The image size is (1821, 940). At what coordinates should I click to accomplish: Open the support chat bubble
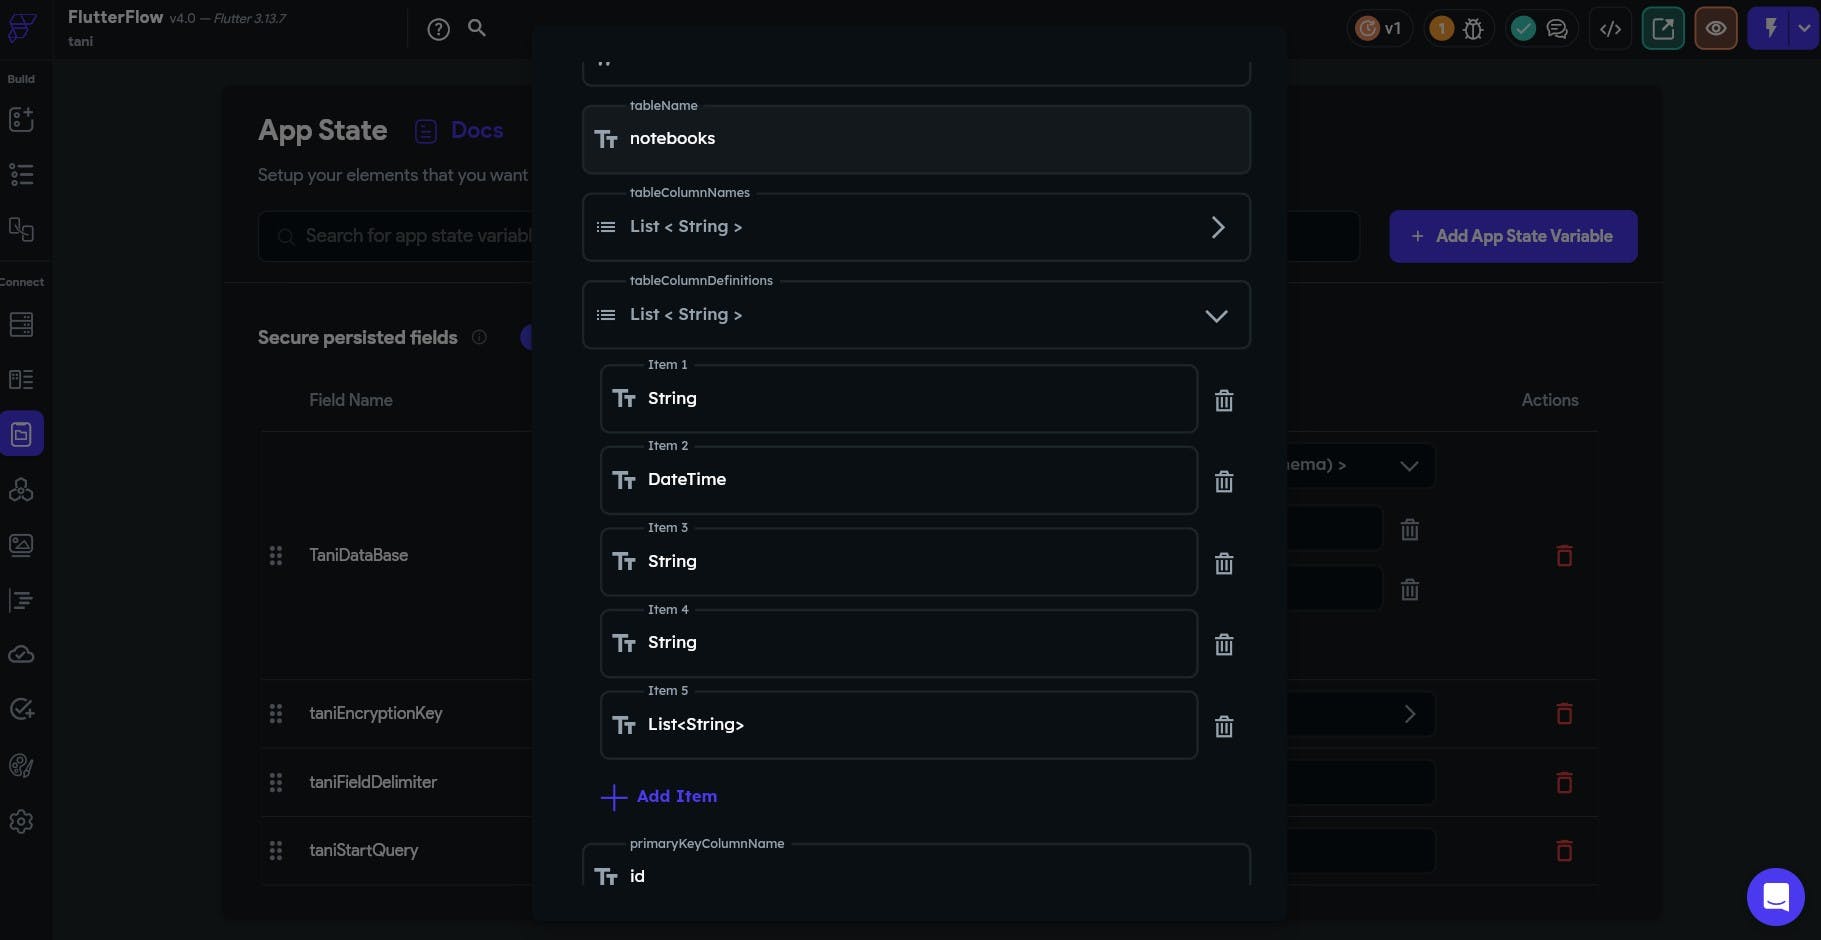[1775, 896]
